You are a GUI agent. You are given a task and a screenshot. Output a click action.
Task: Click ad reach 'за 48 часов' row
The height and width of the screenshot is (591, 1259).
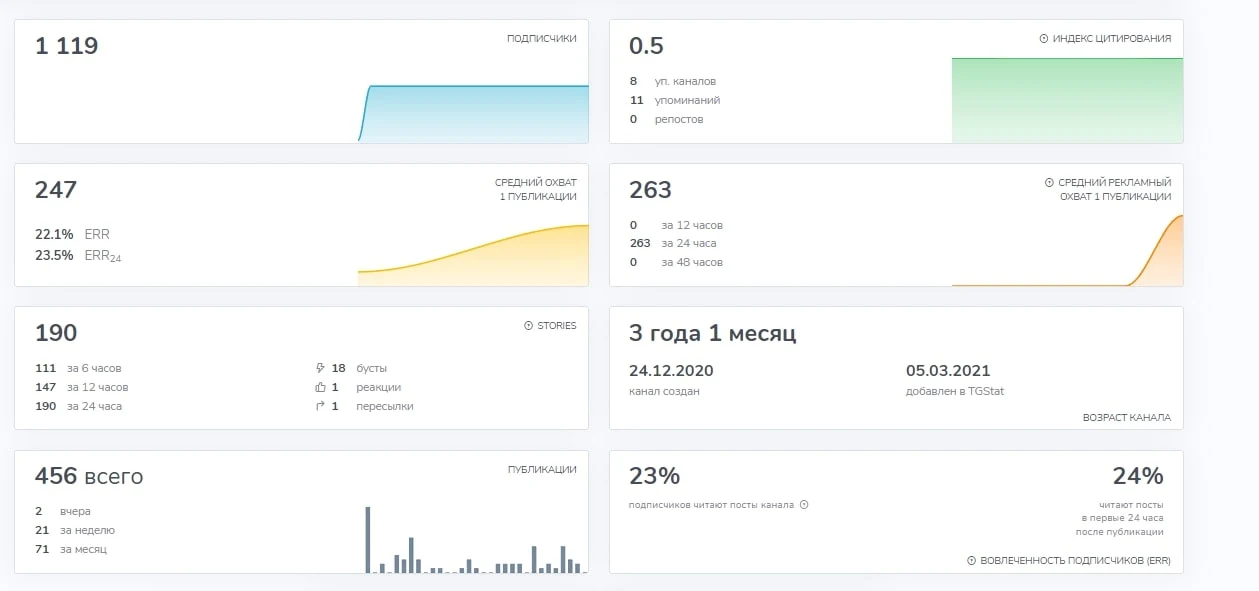676,262
